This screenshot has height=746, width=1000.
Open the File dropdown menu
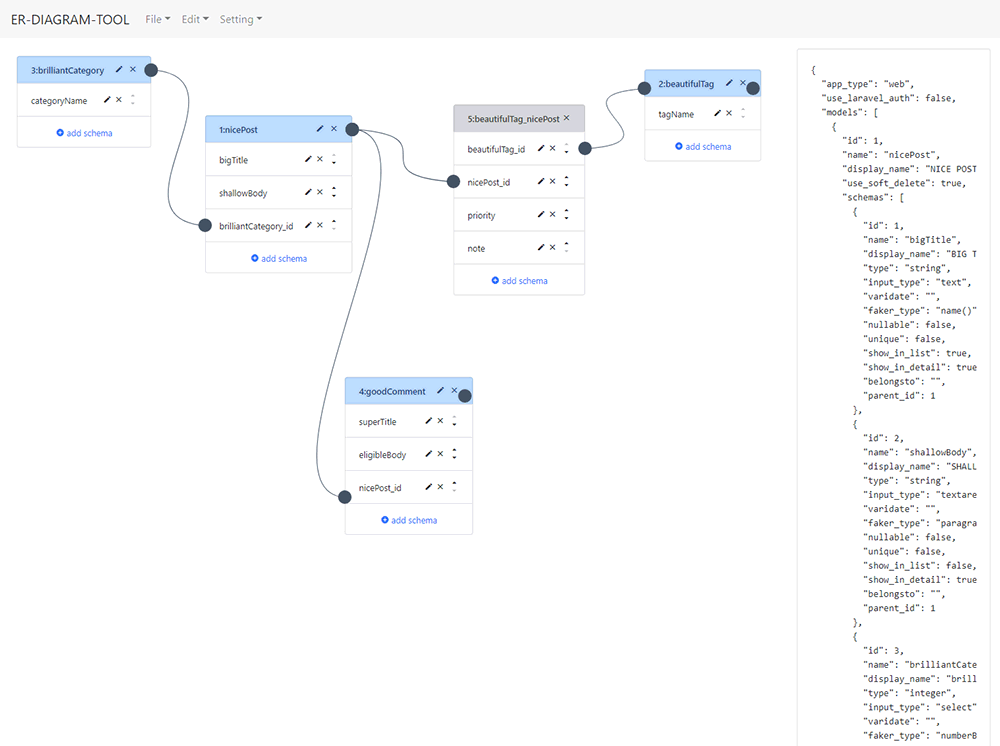pos(158,19)
